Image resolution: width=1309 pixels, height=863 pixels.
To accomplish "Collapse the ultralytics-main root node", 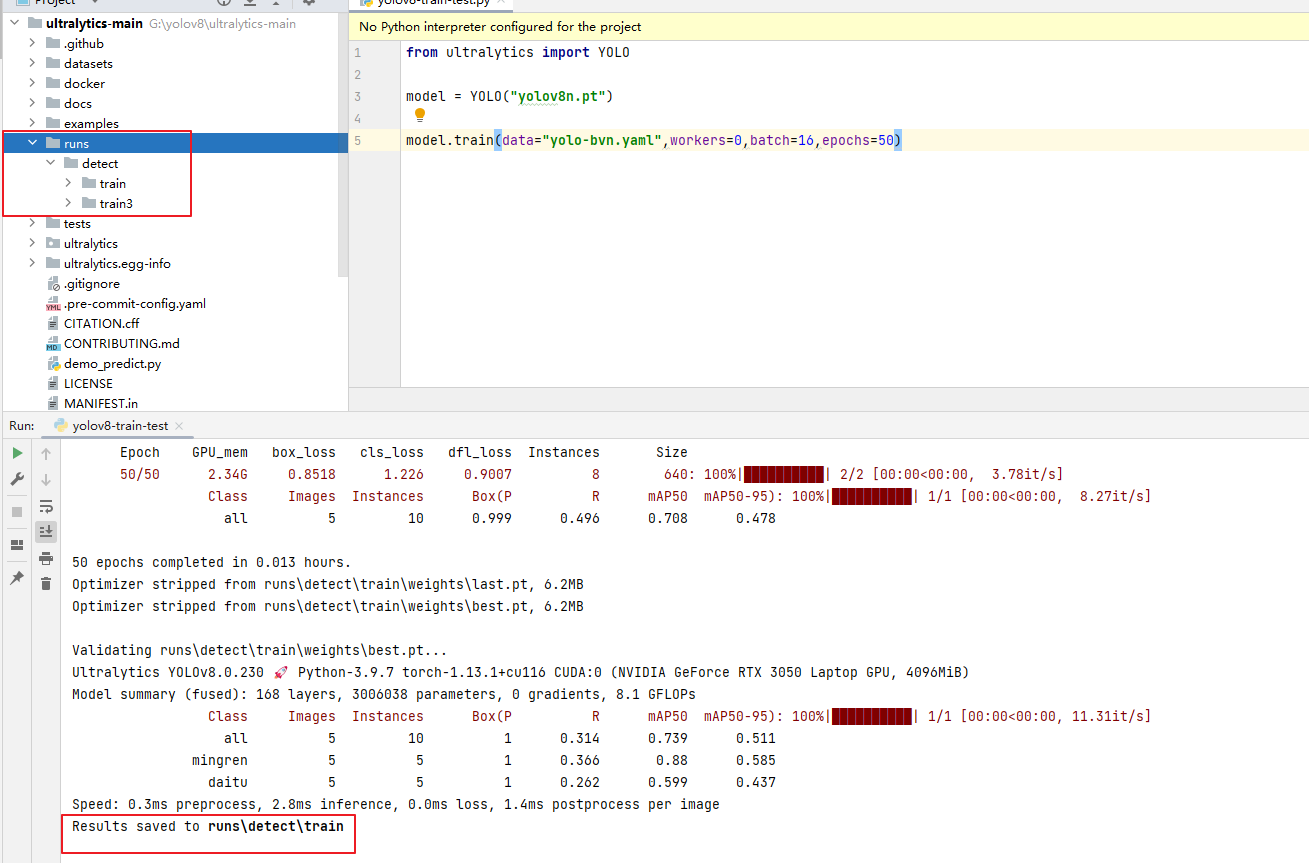I will tap(14, 23).
